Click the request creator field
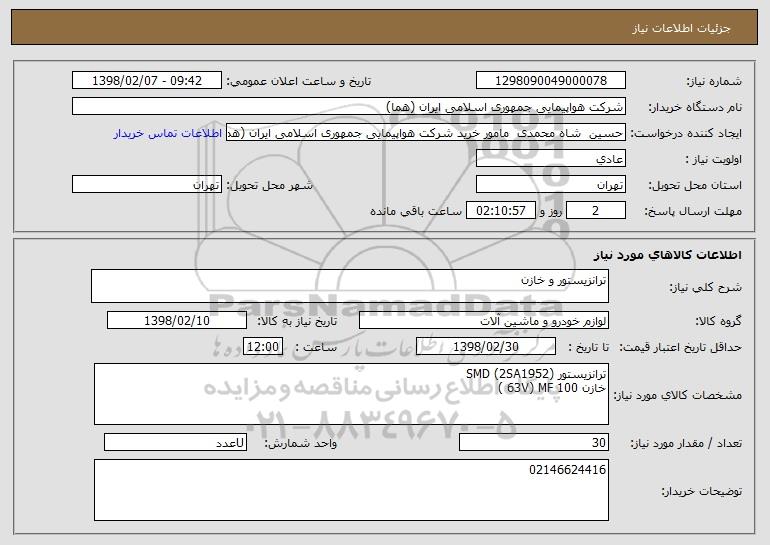Screen dimensions: 770x545 [x=426, y=133]
